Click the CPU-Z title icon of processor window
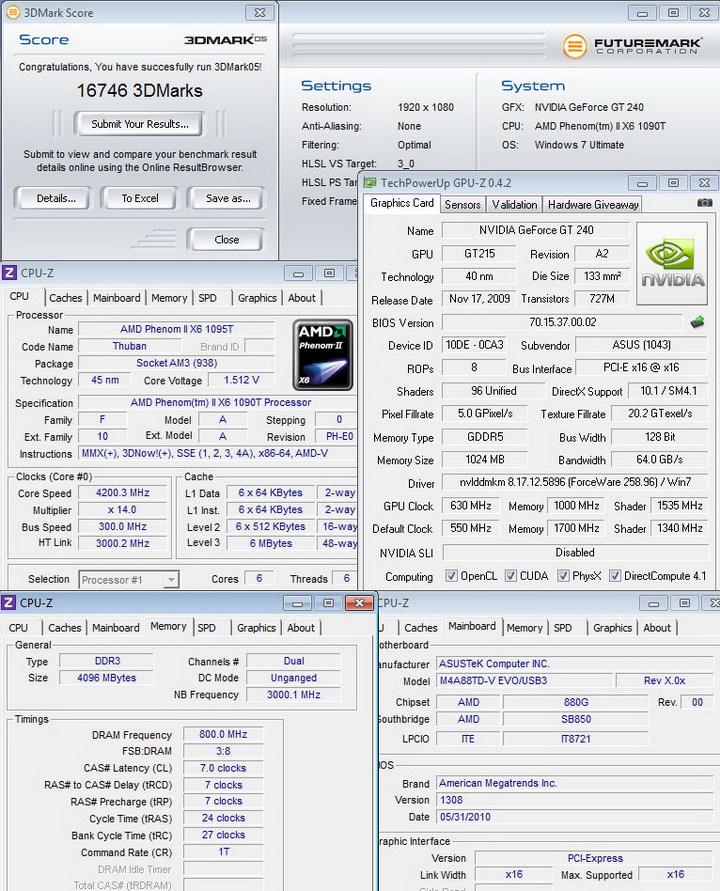This screenshot has height=891, width=720. point(9,273)
